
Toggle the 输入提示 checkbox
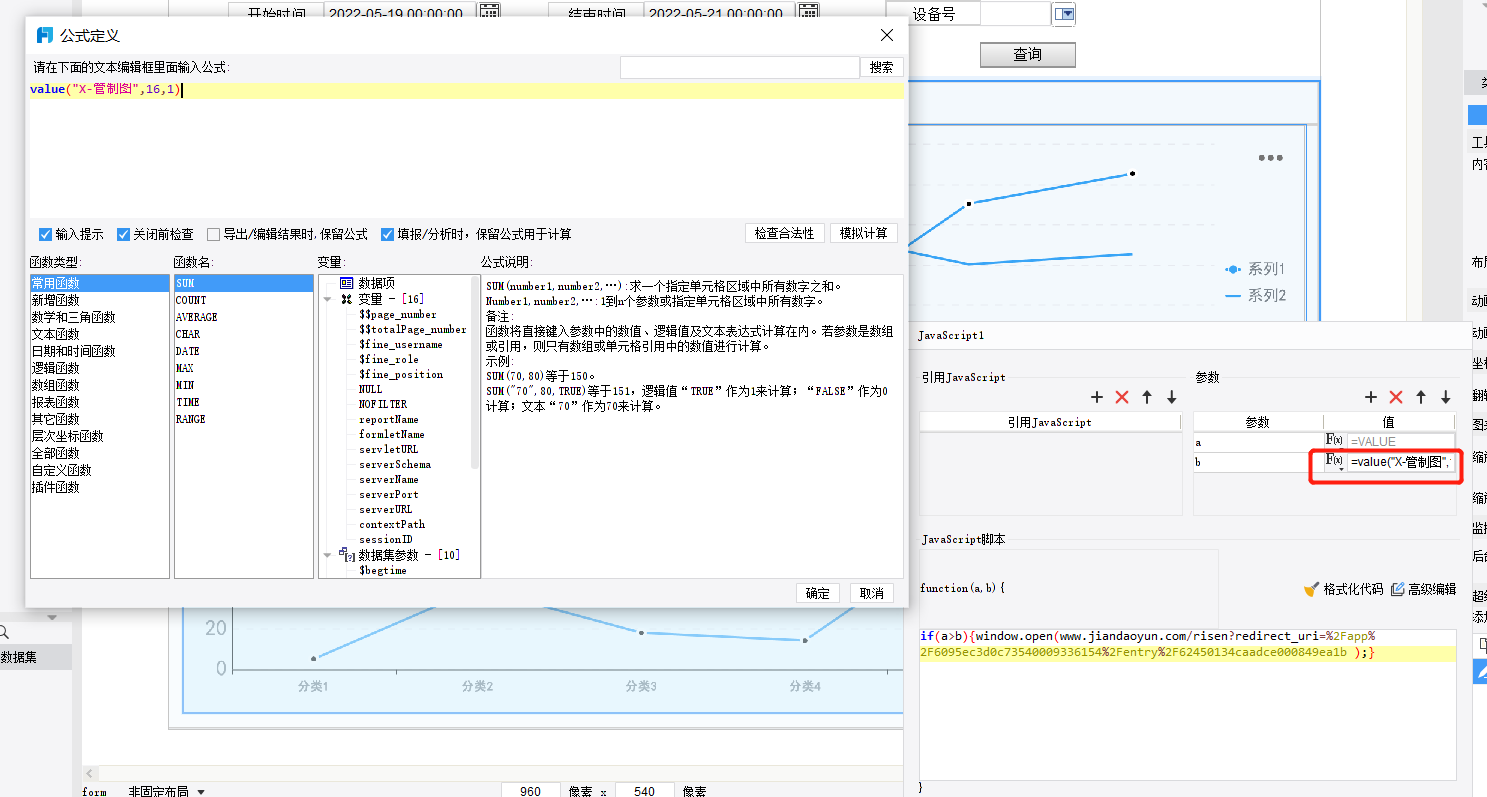click(x=45, y=234)
